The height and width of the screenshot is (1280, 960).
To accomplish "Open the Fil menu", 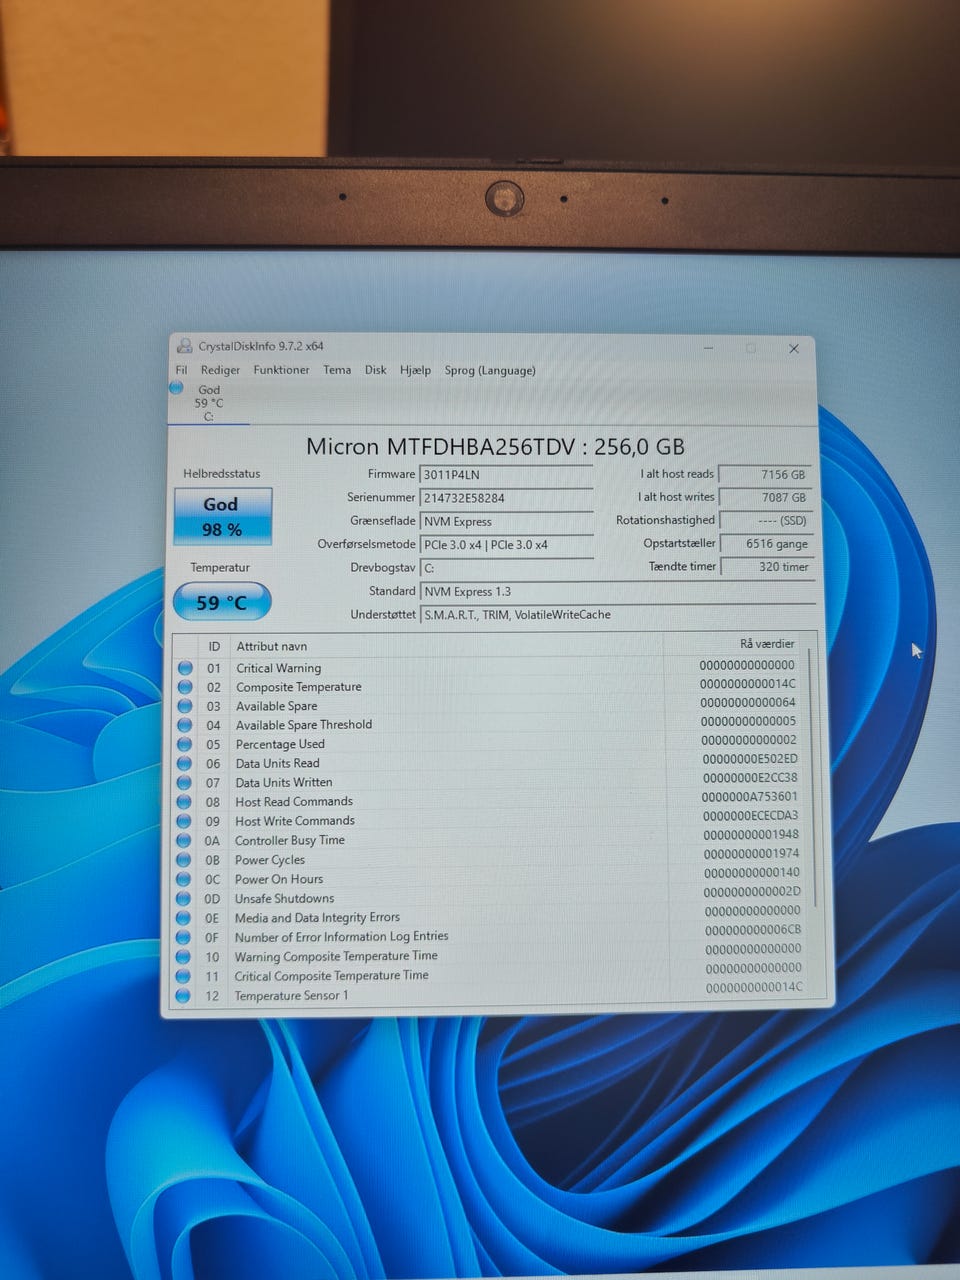I will [x=181, y=370].
